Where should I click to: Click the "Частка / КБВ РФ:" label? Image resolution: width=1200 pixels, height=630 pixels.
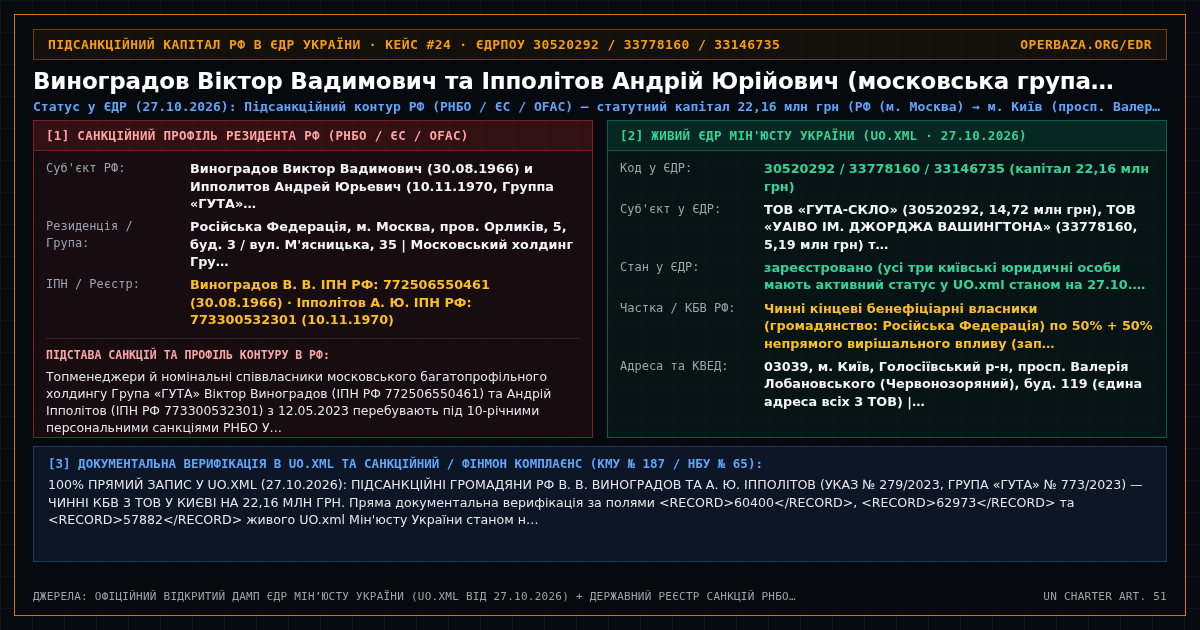tap(678, 308)
